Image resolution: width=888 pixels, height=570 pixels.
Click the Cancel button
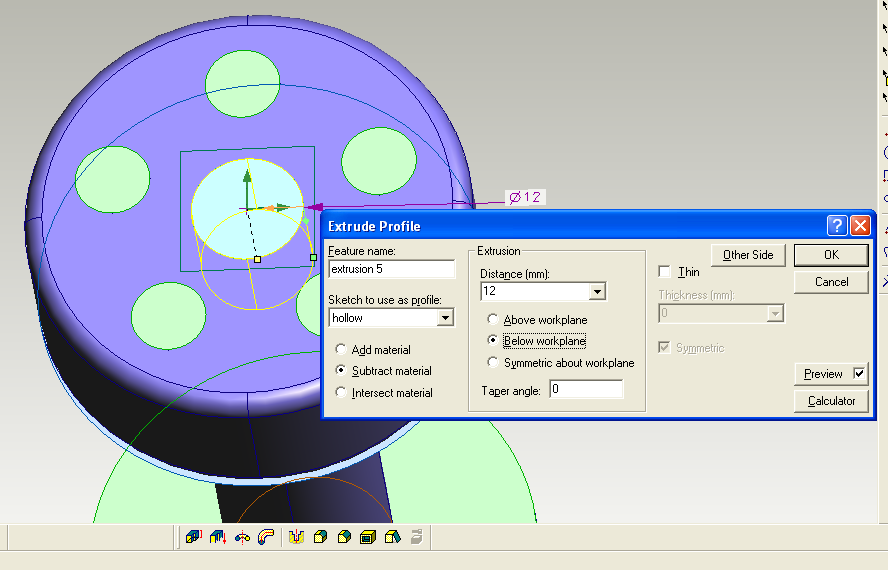tap(831, 282)
